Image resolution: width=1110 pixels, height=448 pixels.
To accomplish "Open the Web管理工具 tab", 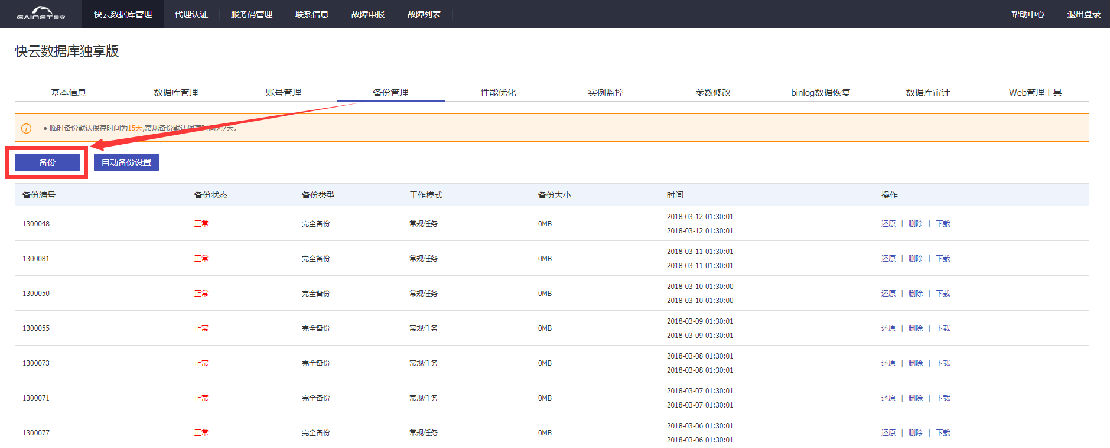I will coord(1035,92).
